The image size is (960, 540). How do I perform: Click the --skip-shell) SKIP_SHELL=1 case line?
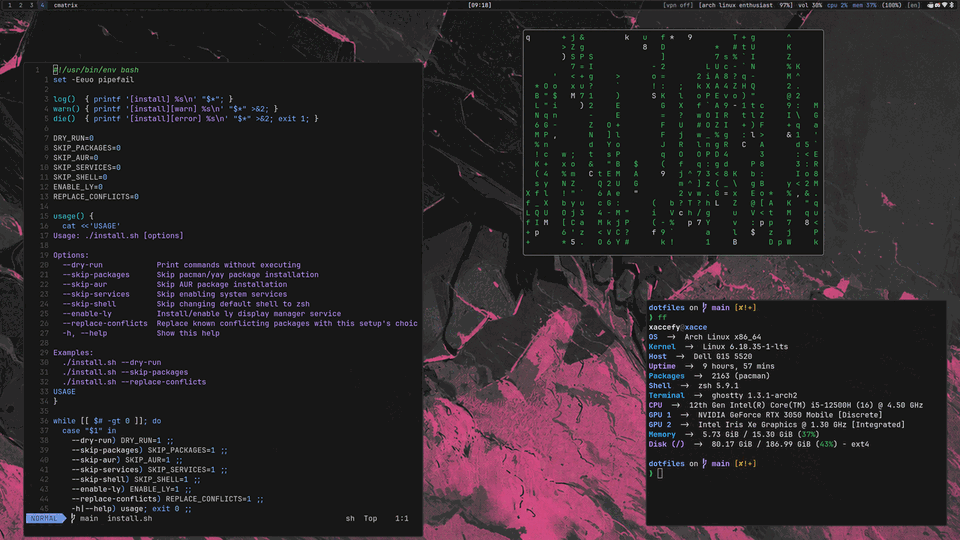pyautogui.click(x=136, y=480)
